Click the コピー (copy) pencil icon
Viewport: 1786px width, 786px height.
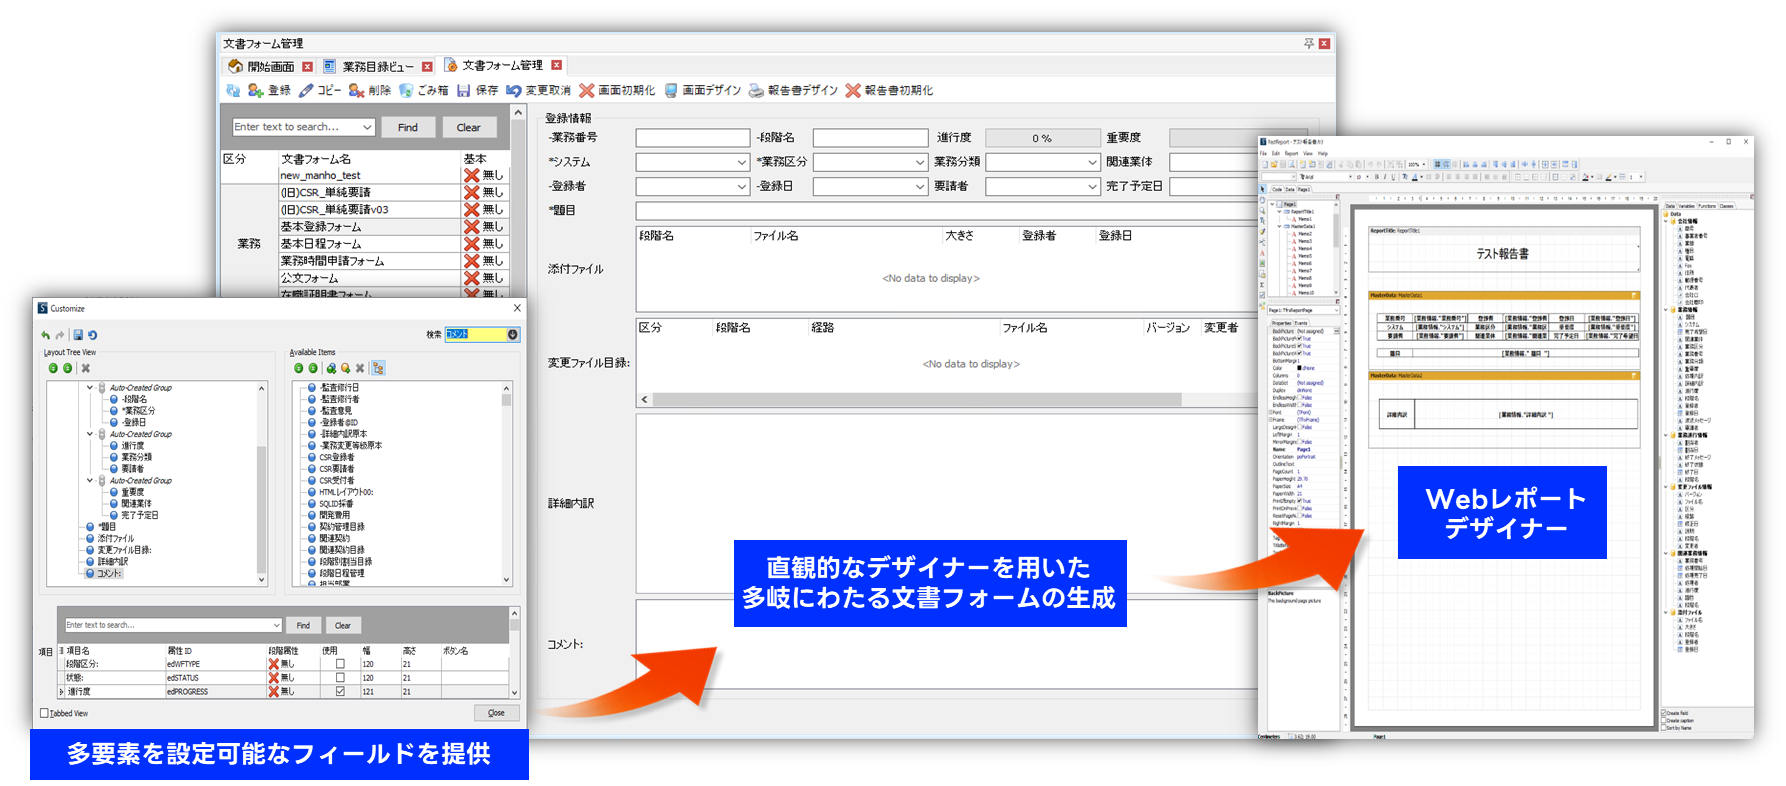tap(306, 90)
